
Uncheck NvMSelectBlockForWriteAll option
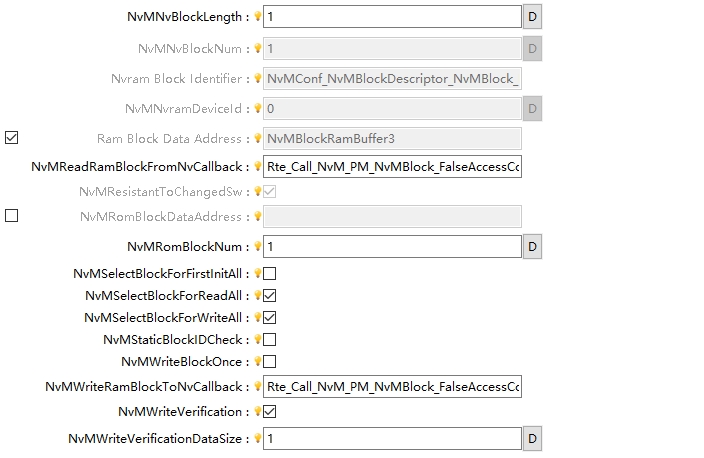[270, 317]
